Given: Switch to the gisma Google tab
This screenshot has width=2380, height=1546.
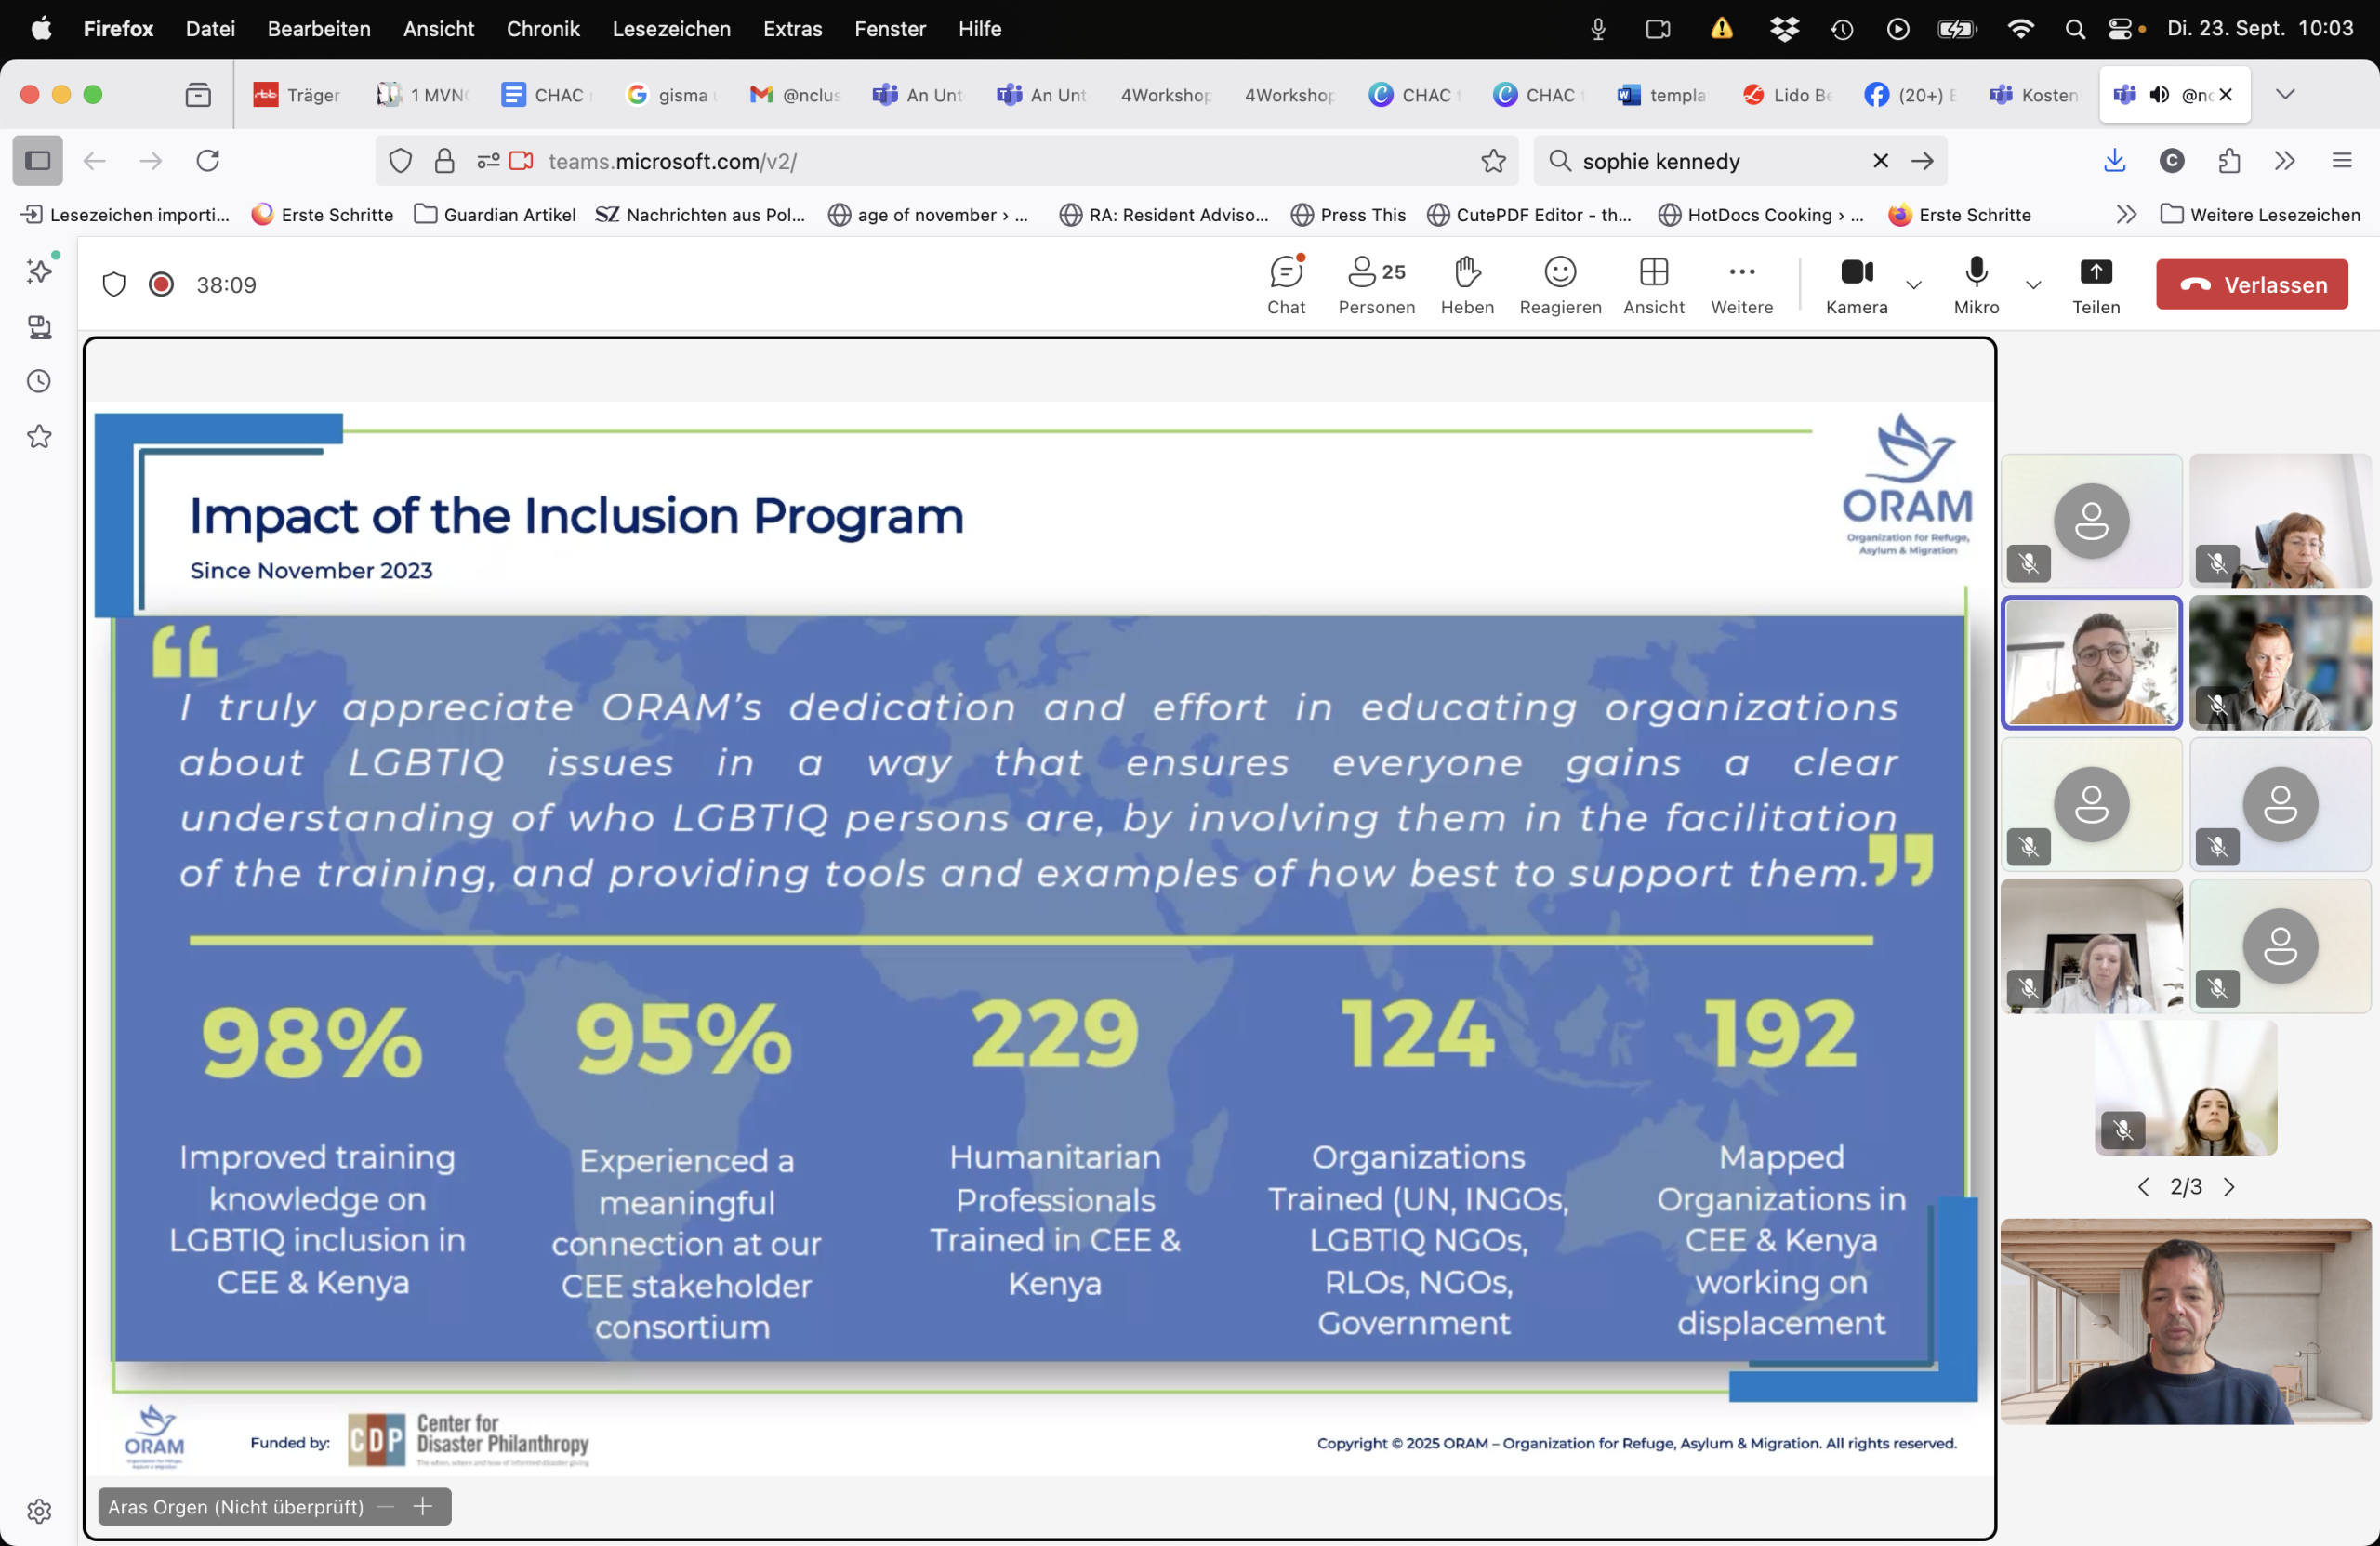Looking at the screenshot, I should (x=672, y=95).
